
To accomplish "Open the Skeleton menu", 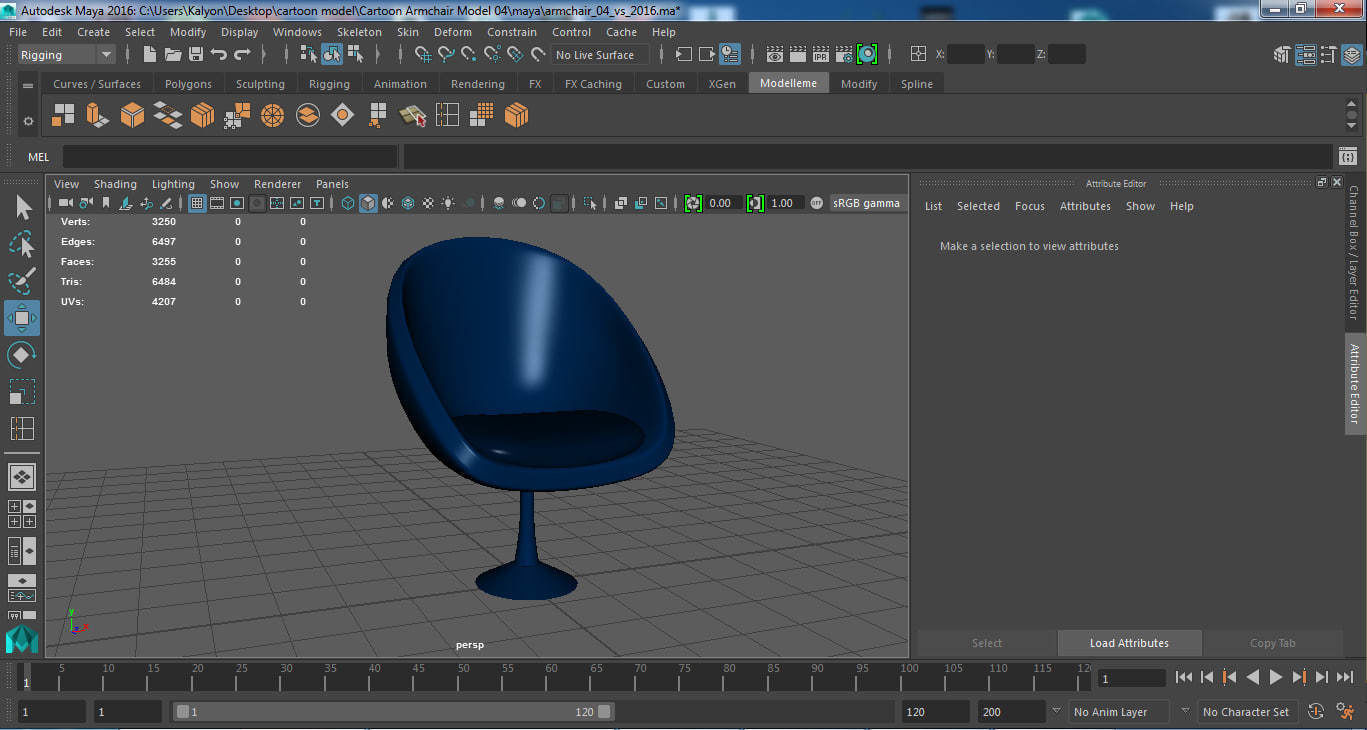I will (359, 32).
